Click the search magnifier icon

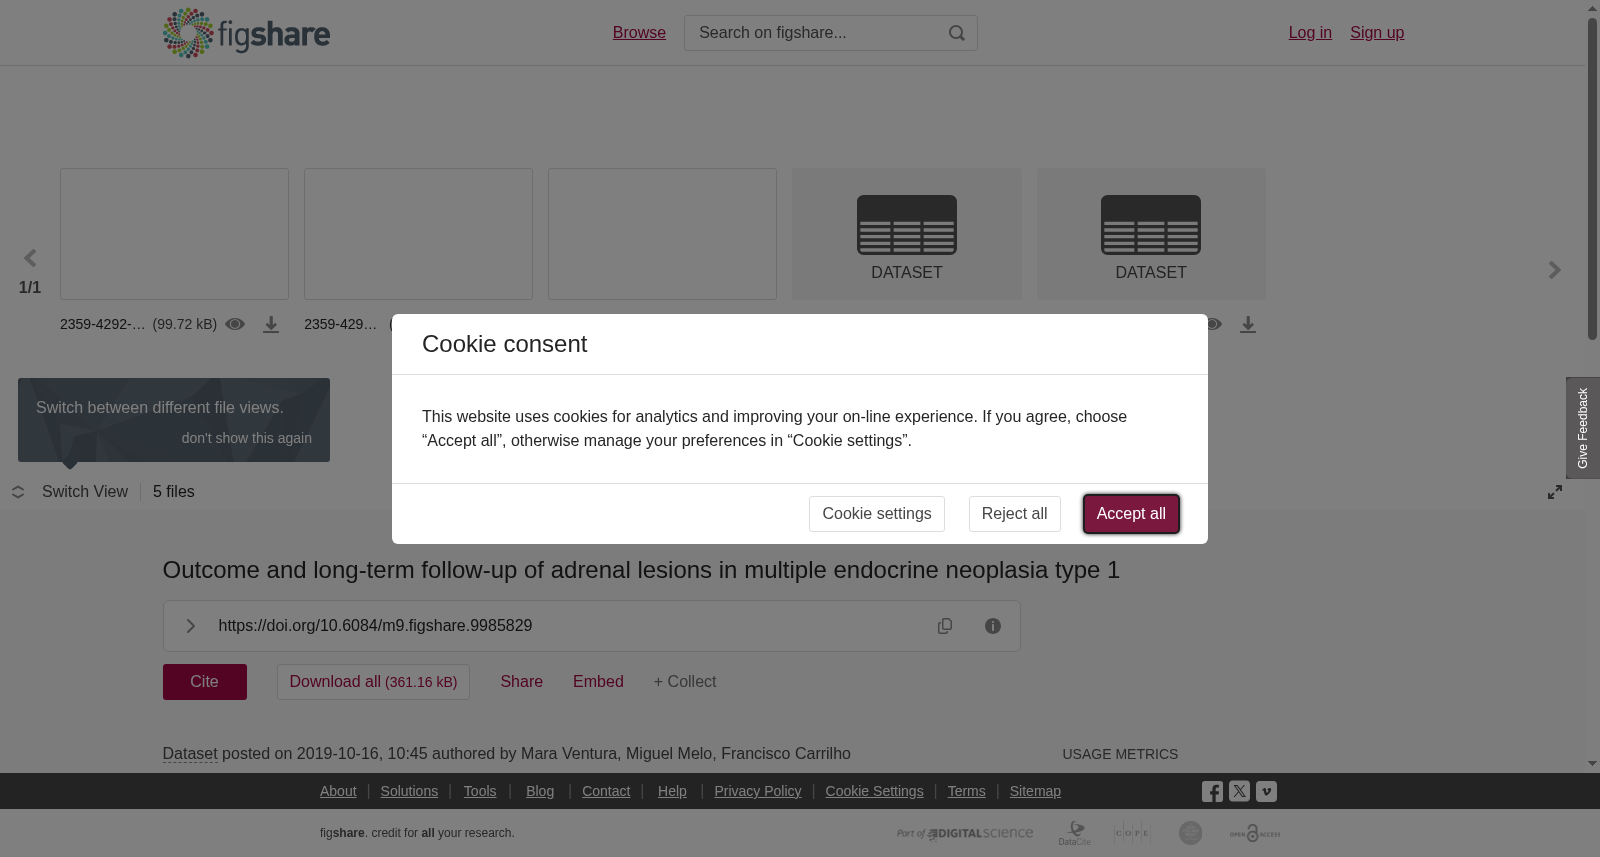957,33
